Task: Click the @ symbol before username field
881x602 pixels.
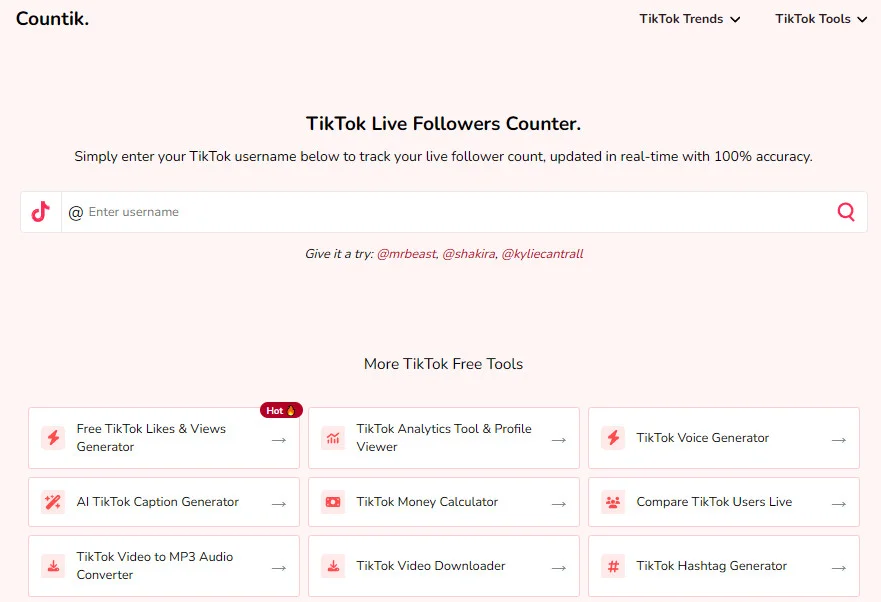Action: [76, 212]
